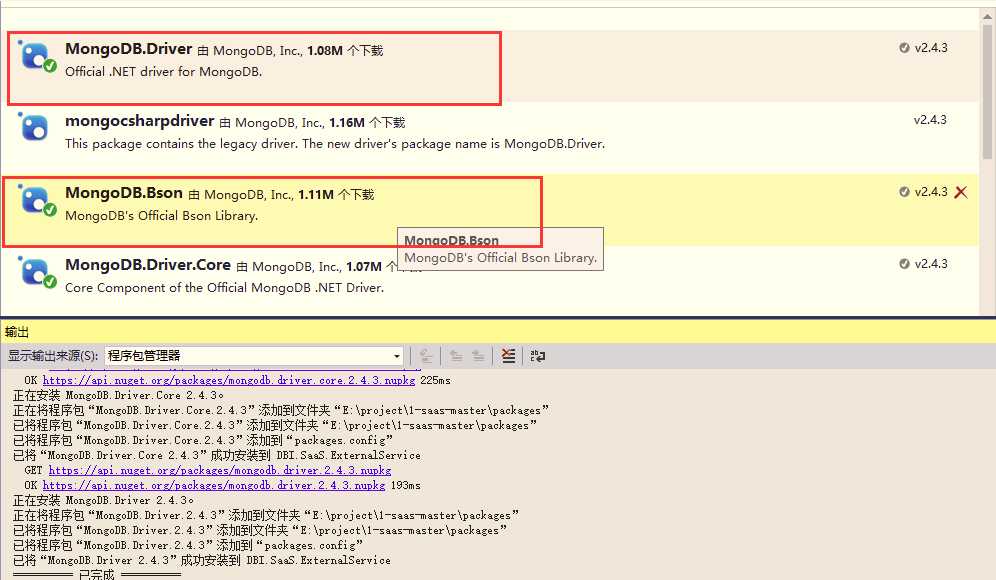
Task: Click the MongoDB.Driver.Core package icon
Action: coord(36,273)
